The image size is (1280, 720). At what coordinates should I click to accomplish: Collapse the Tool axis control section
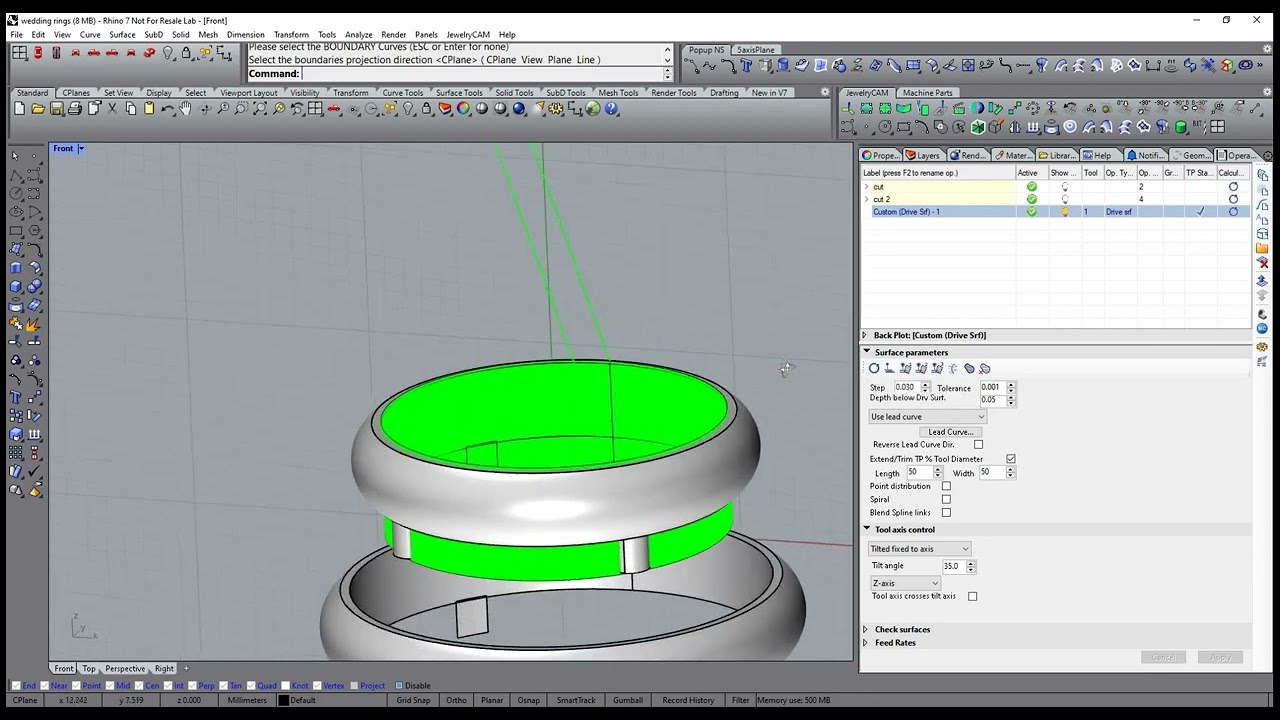(x=866, y=529)
